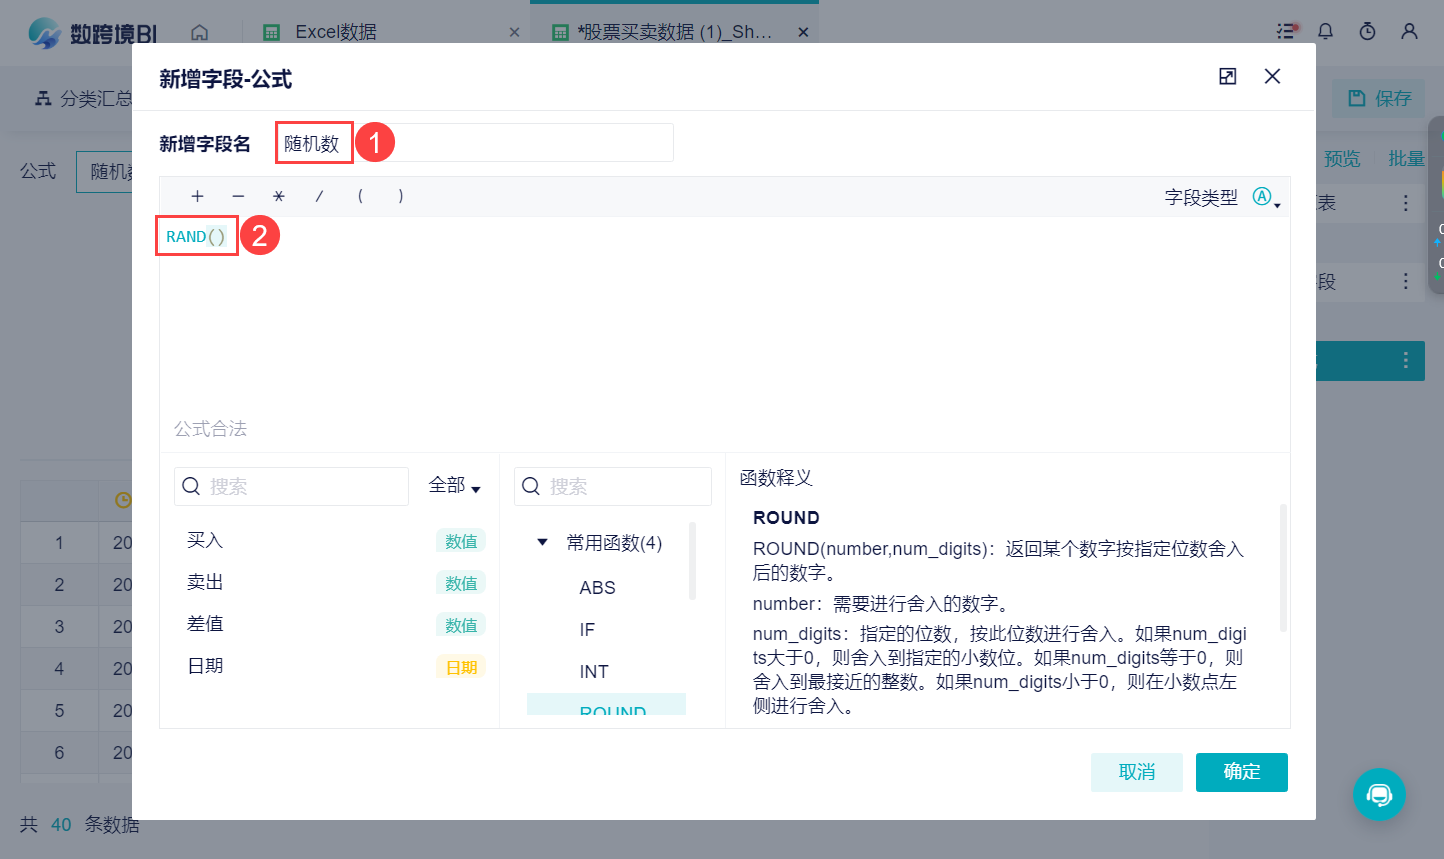Insert the minus operator into the formula
1444x859 pixels.
pos(238,196)
